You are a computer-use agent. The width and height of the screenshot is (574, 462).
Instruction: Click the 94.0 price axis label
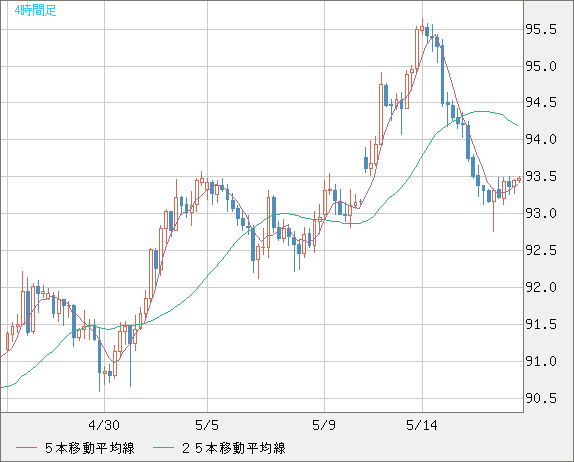pos(541,139)
